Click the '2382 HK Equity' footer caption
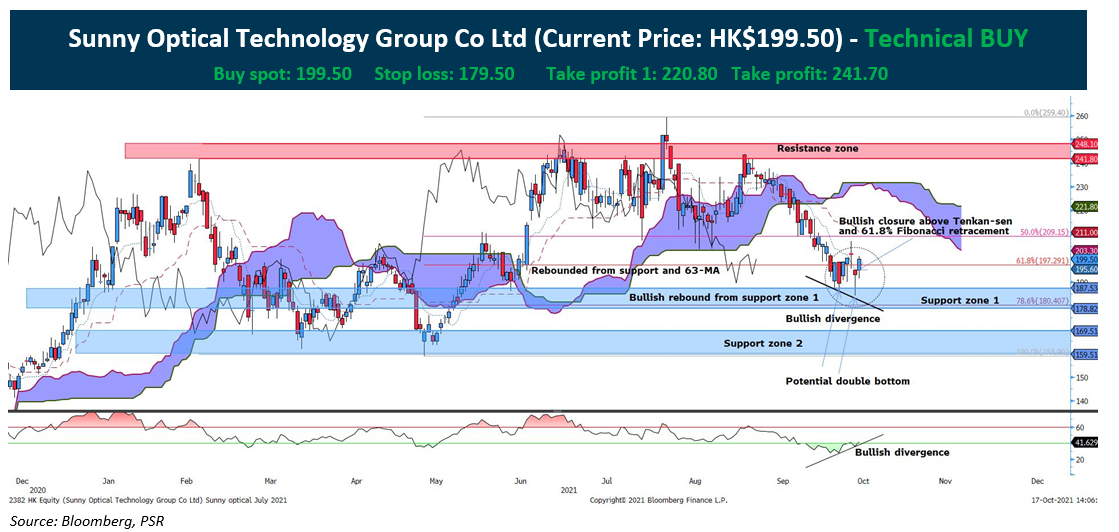This screenshot has height=532, width=1119. 148,501
